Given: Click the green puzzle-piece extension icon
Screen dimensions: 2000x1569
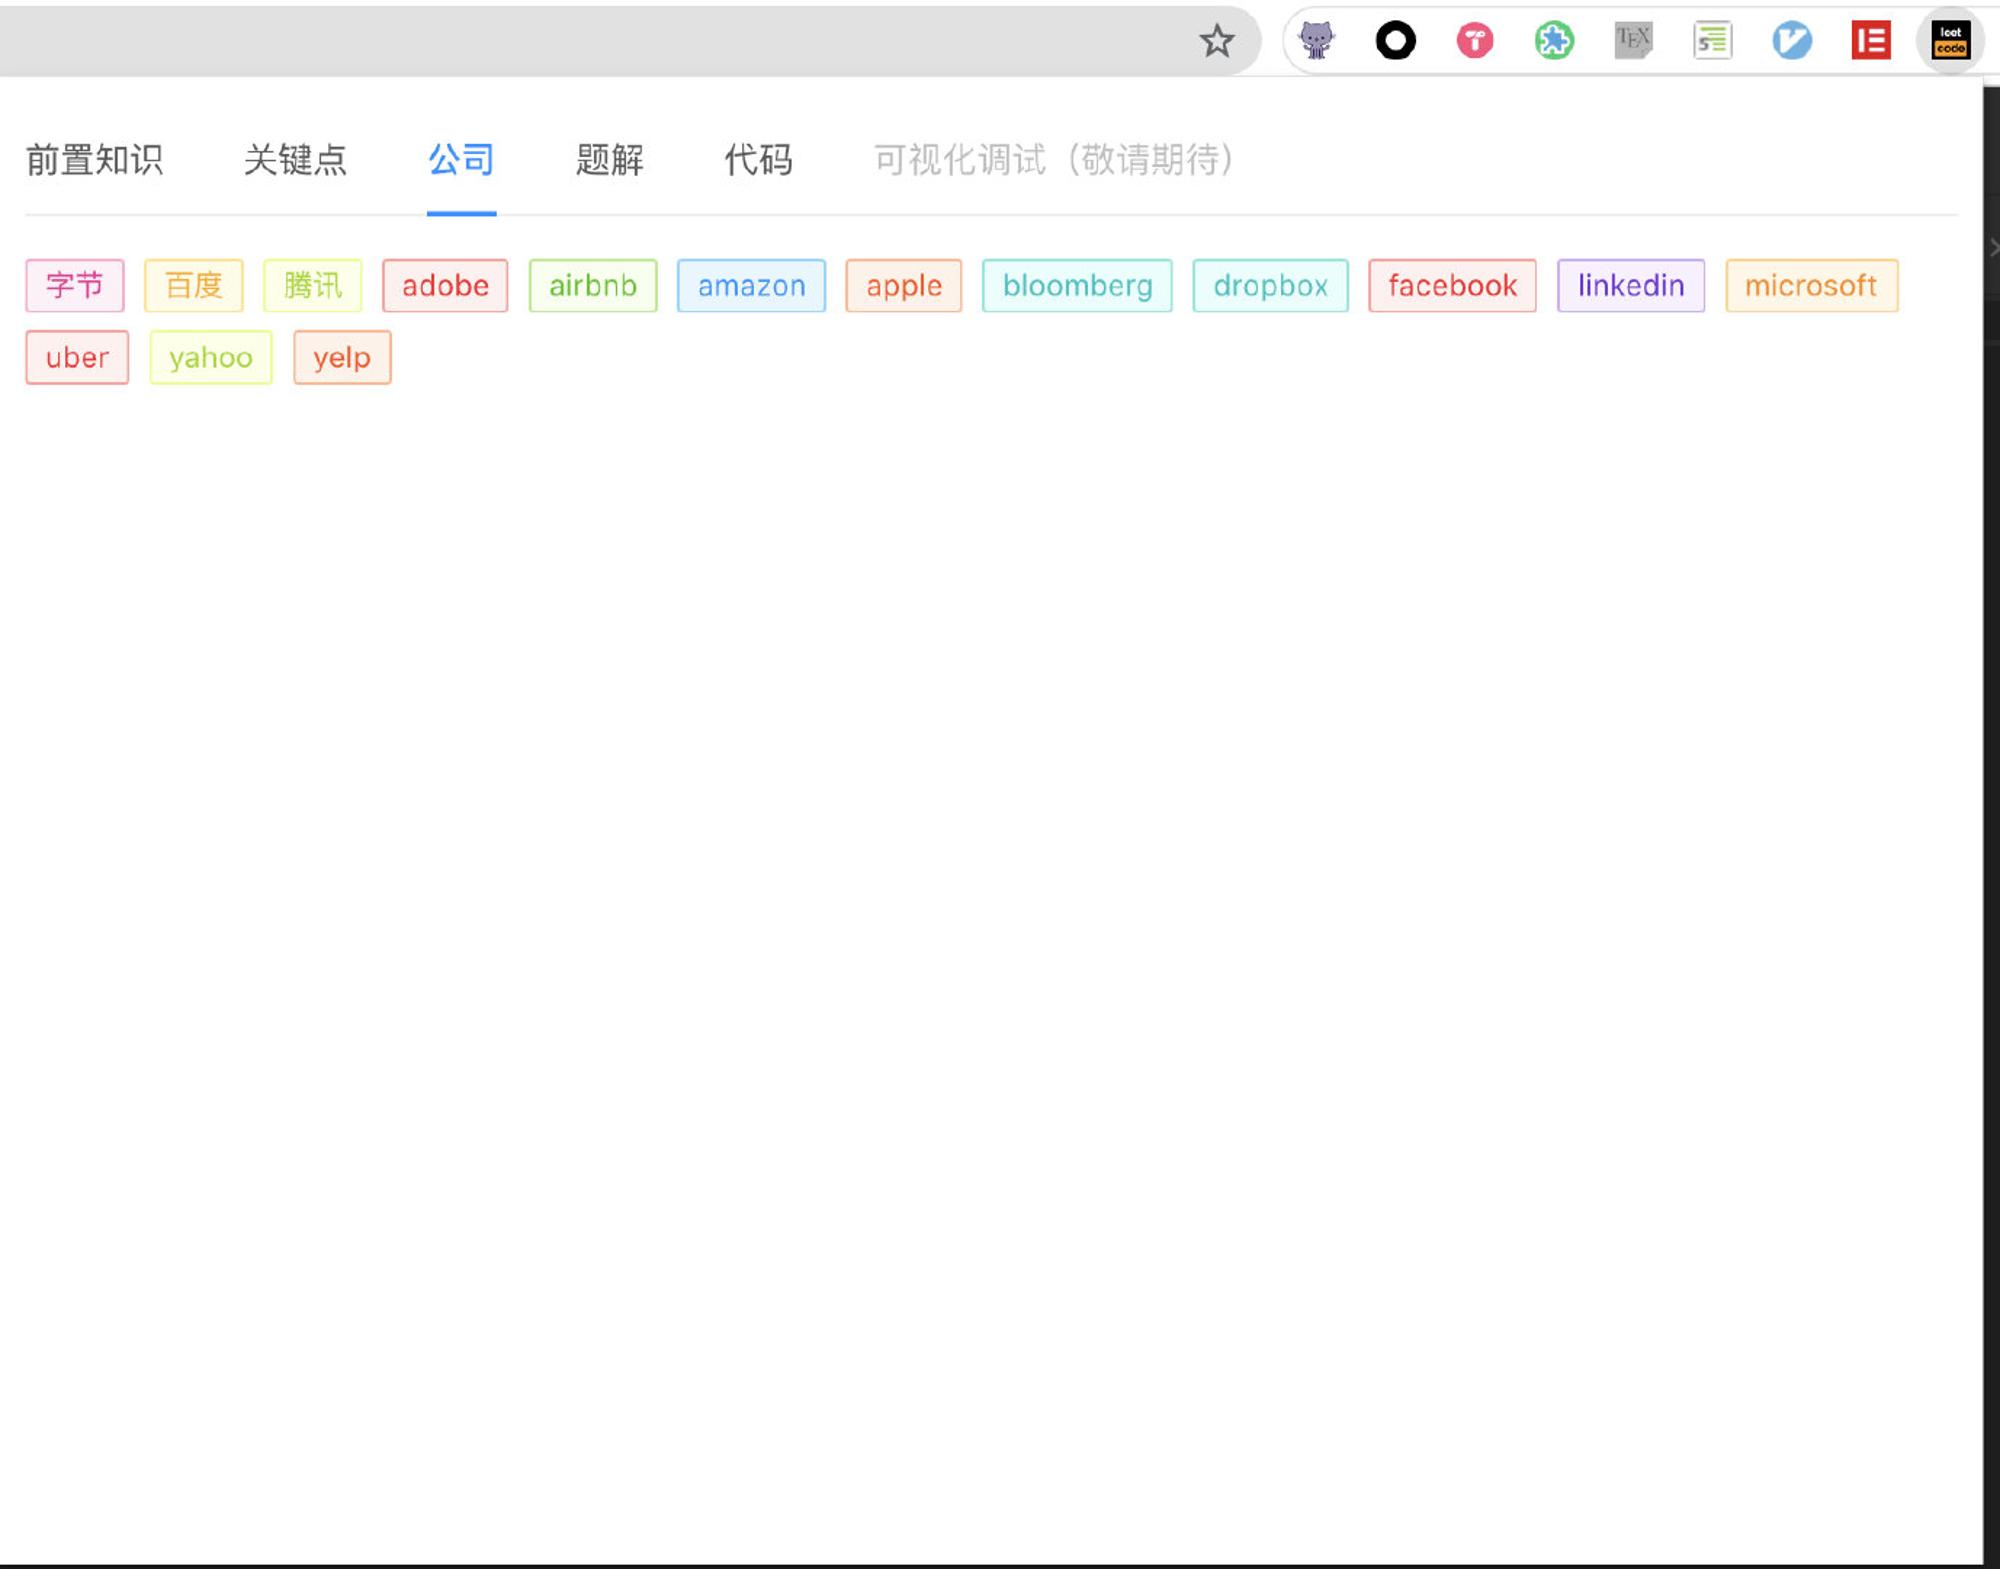Looking at the screenshot, I should click(1554, 41).
